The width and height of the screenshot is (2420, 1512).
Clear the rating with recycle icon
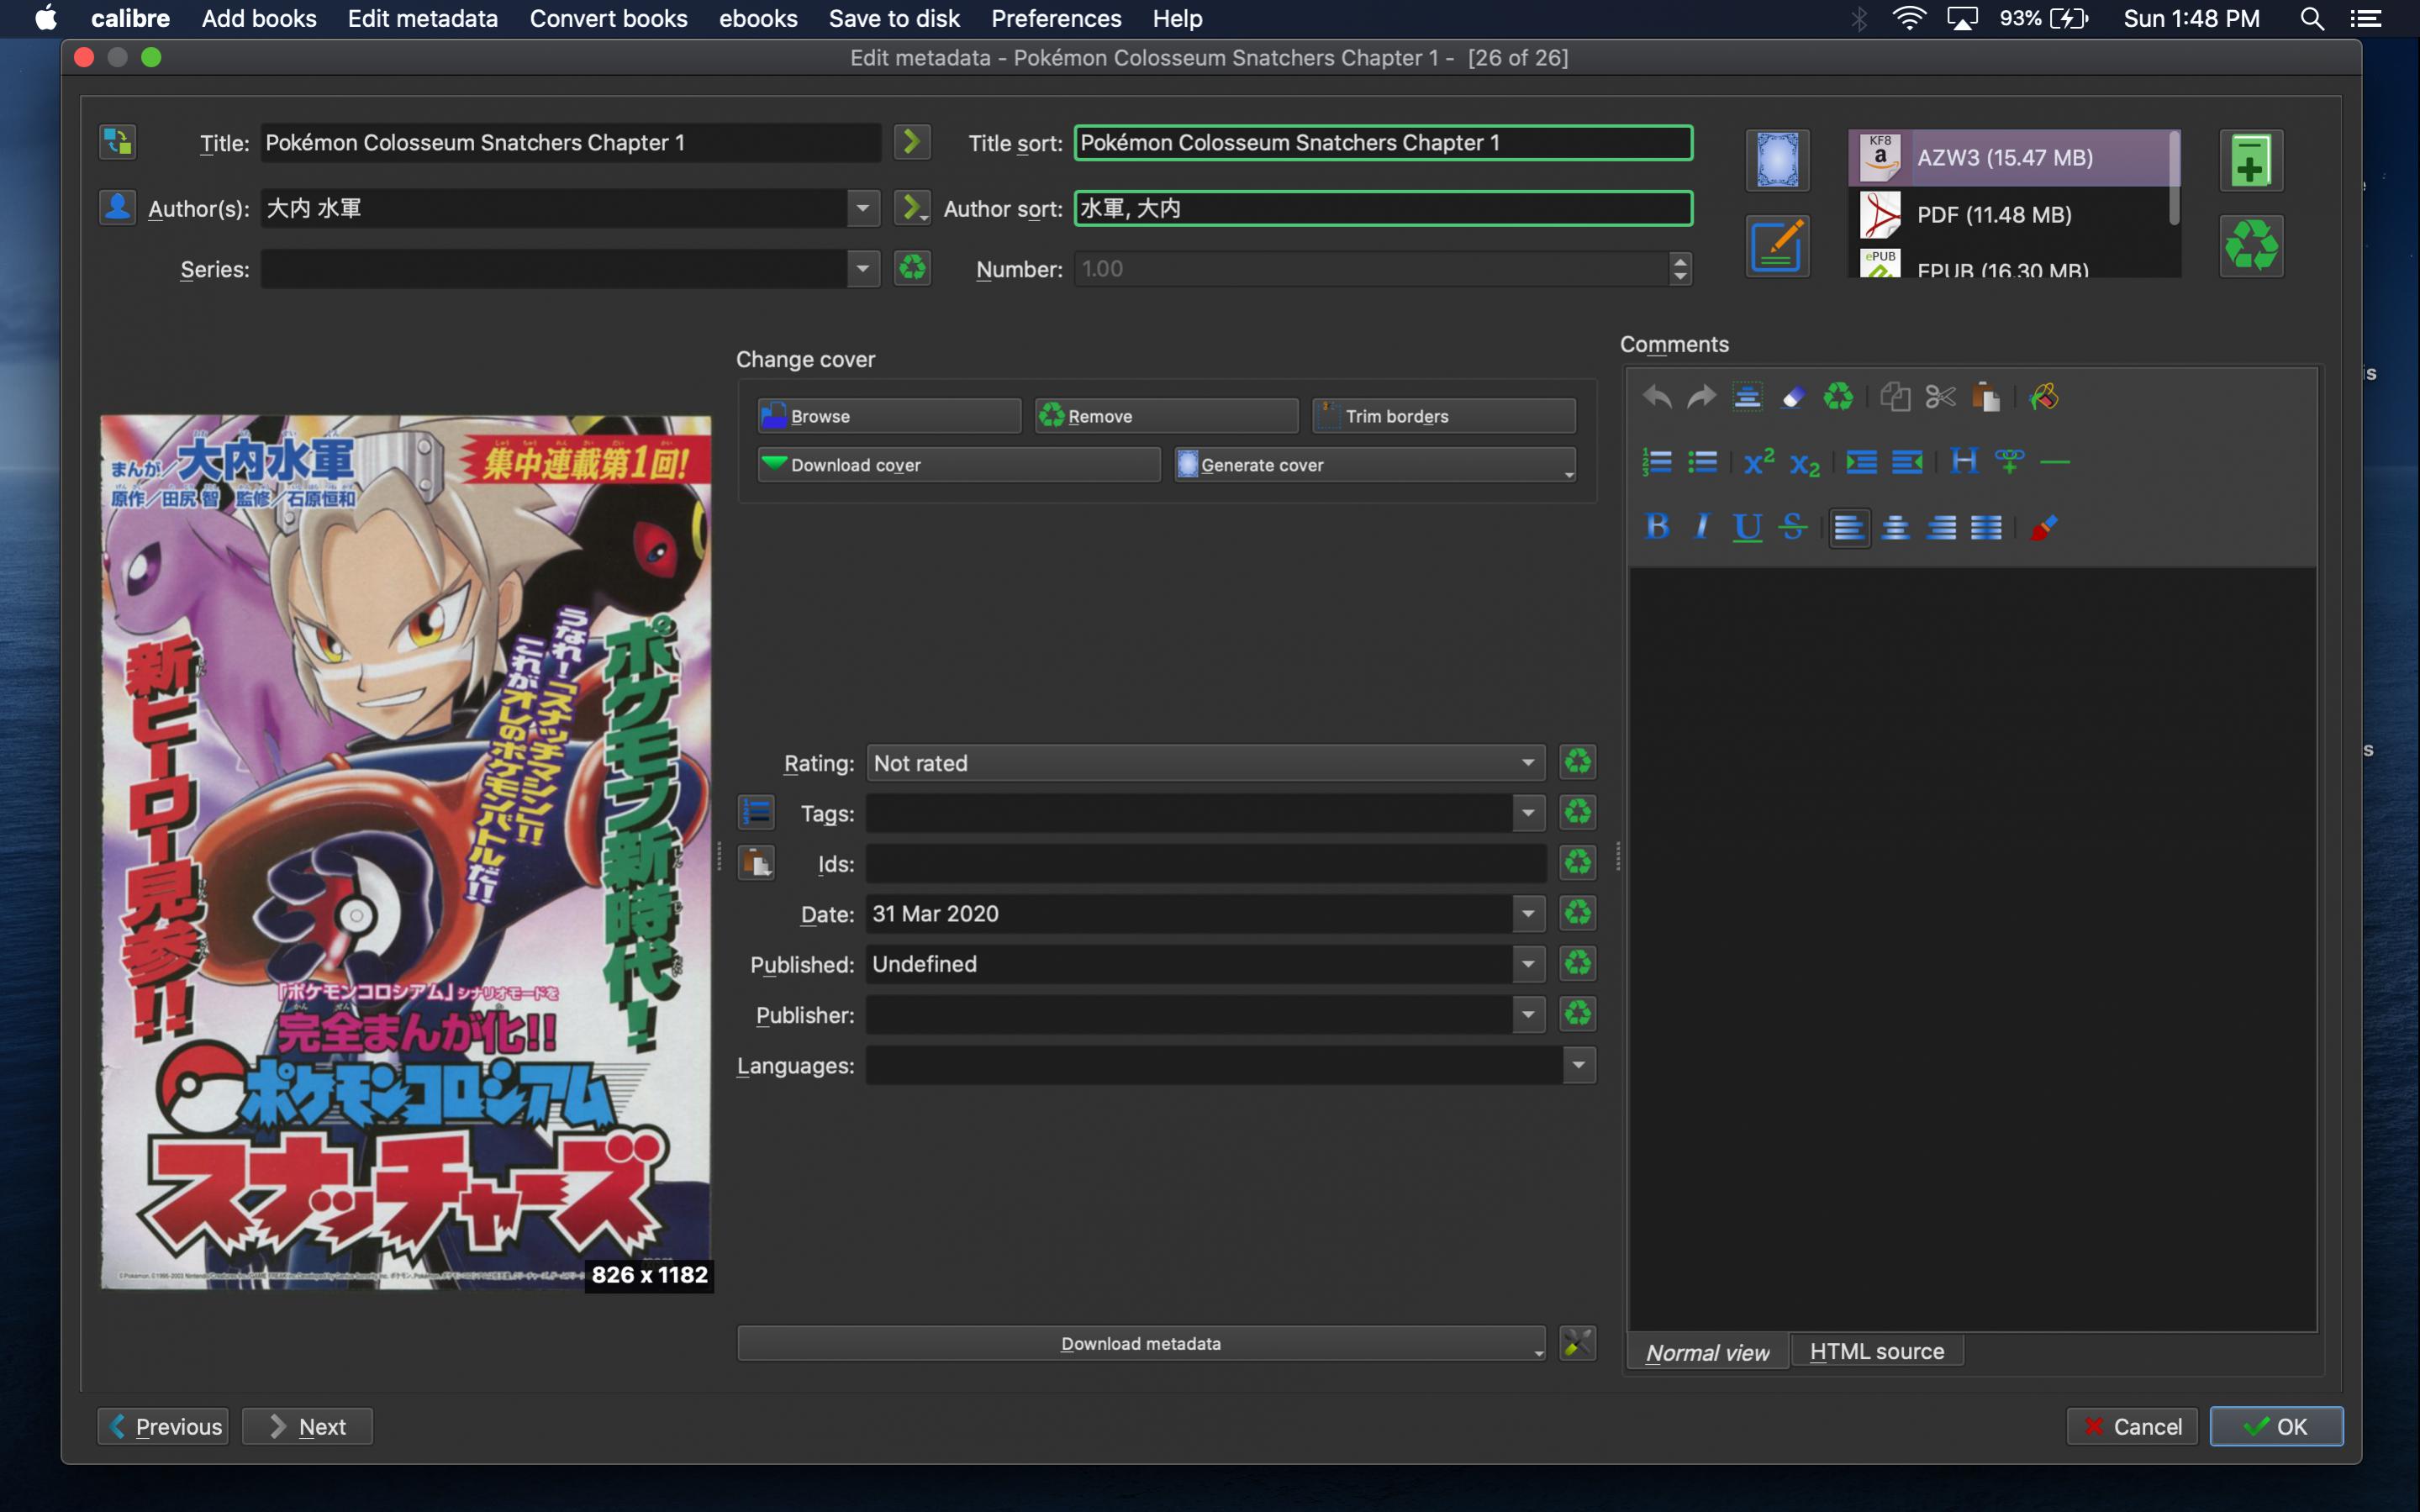(x=1577, y=762)
